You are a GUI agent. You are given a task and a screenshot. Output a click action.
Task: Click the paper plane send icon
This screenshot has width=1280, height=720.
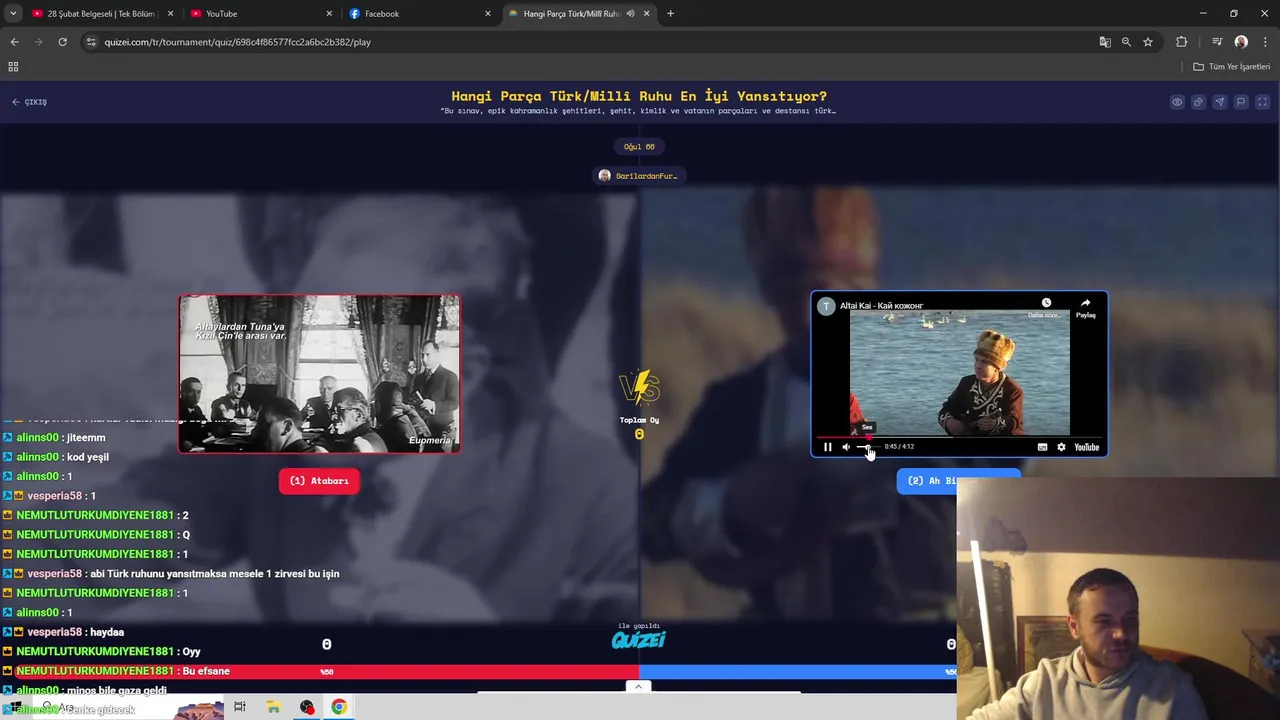point(1219,102)
